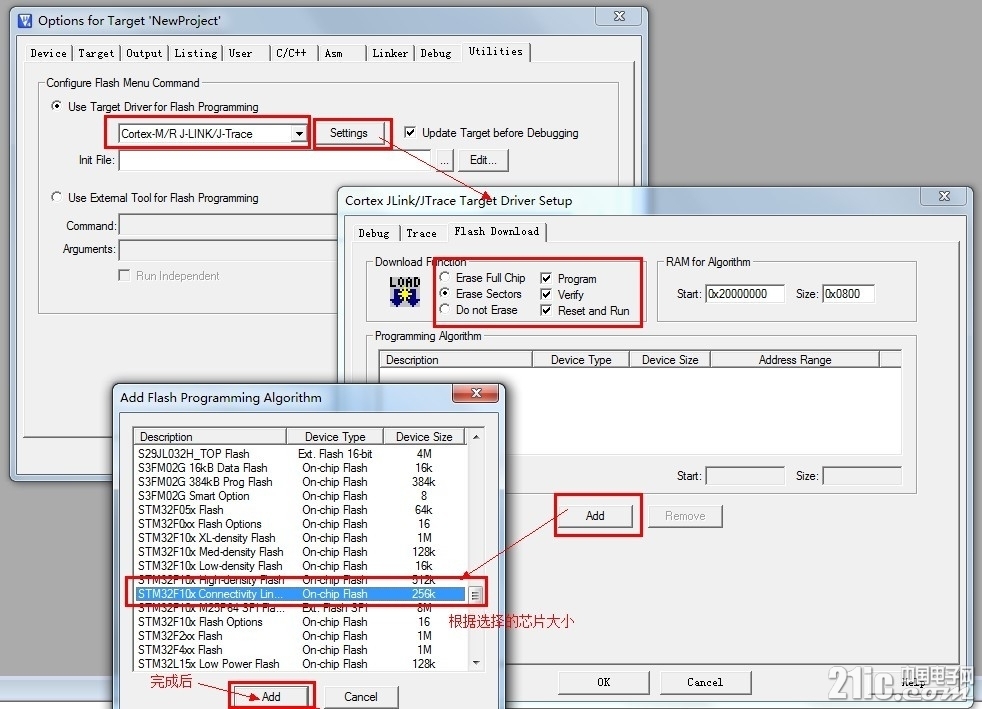Viewport: 982px width, 709px height.
Task: Open the C/C++ tab
Action: point(291,53)
